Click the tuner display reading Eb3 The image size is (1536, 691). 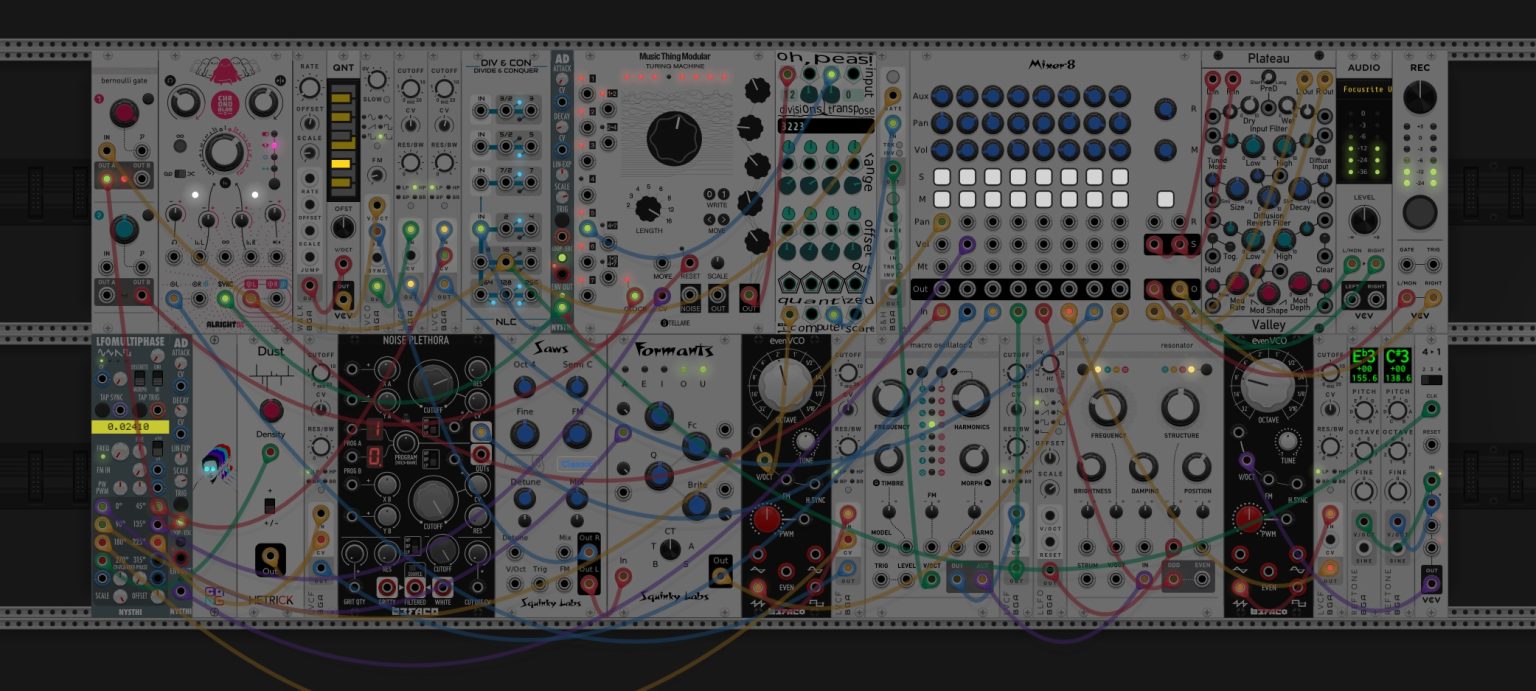click(x=1363, y=365)
